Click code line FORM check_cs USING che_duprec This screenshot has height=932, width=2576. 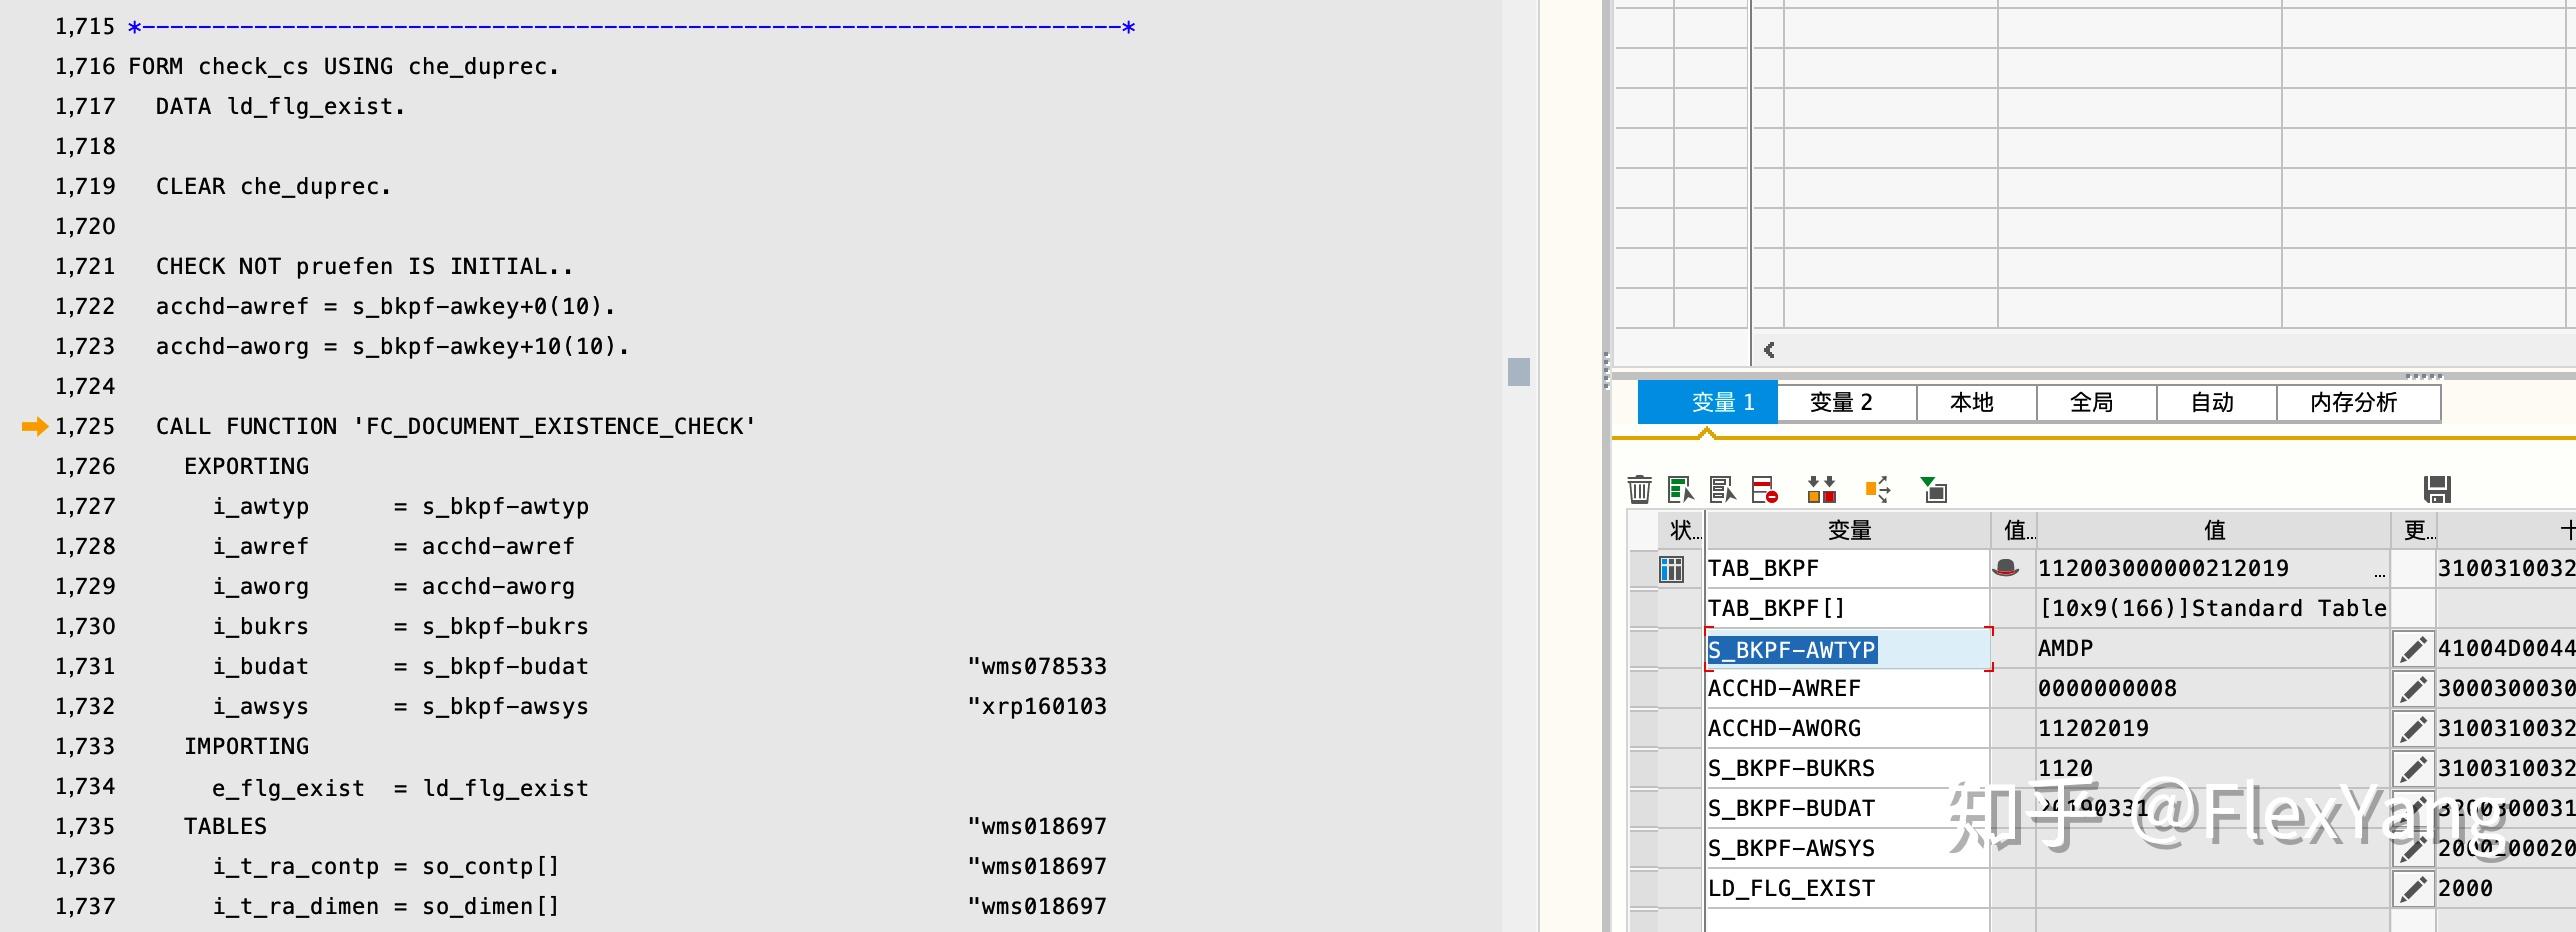[344, 67]
